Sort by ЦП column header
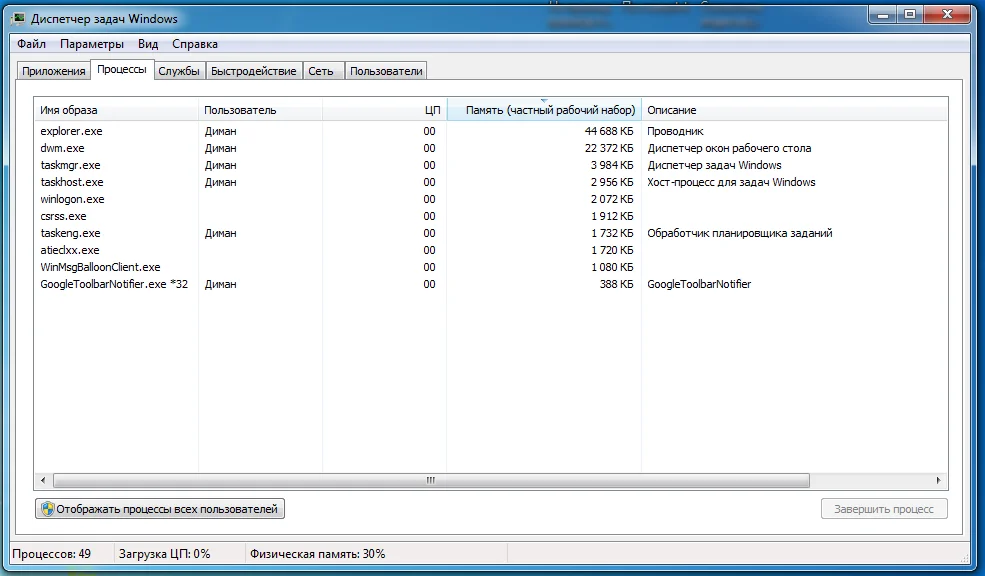The image size is (985, 576). pos(384,110)
